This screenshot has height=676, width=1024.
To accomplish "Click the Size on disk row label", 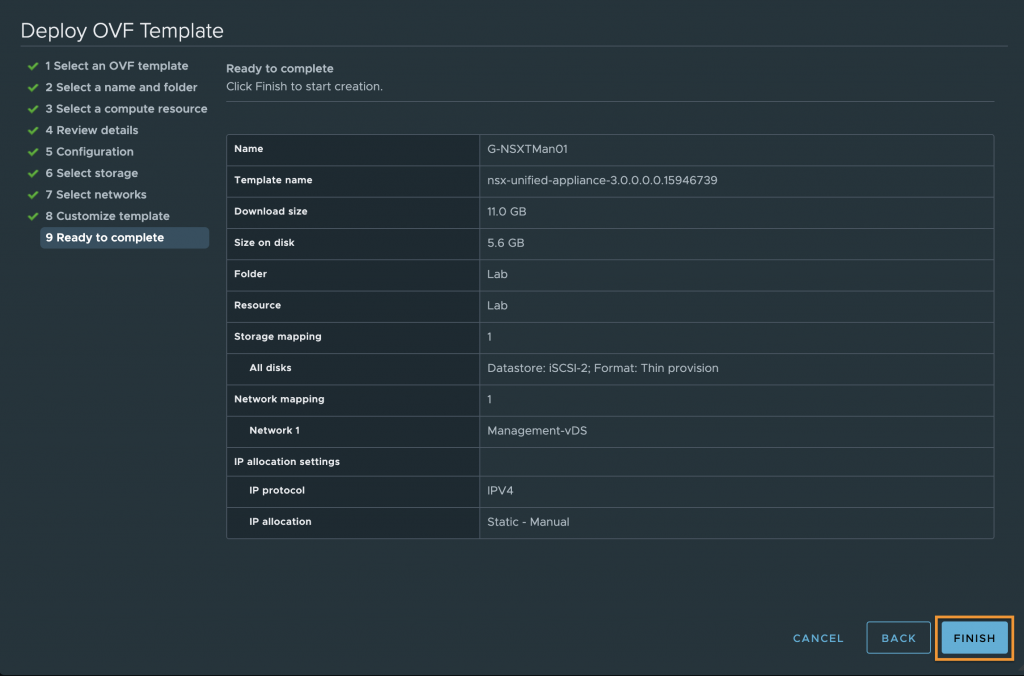I will coord(264,242).
